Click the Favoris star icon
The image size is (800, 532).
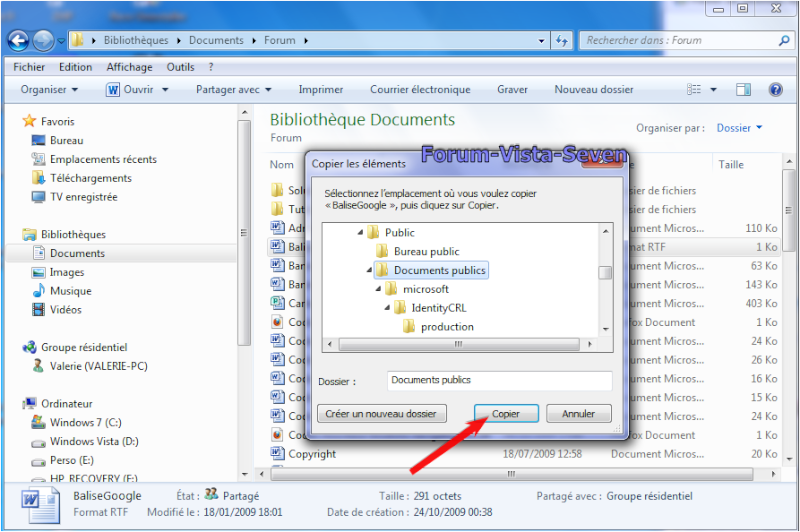(x=29, y=121)
